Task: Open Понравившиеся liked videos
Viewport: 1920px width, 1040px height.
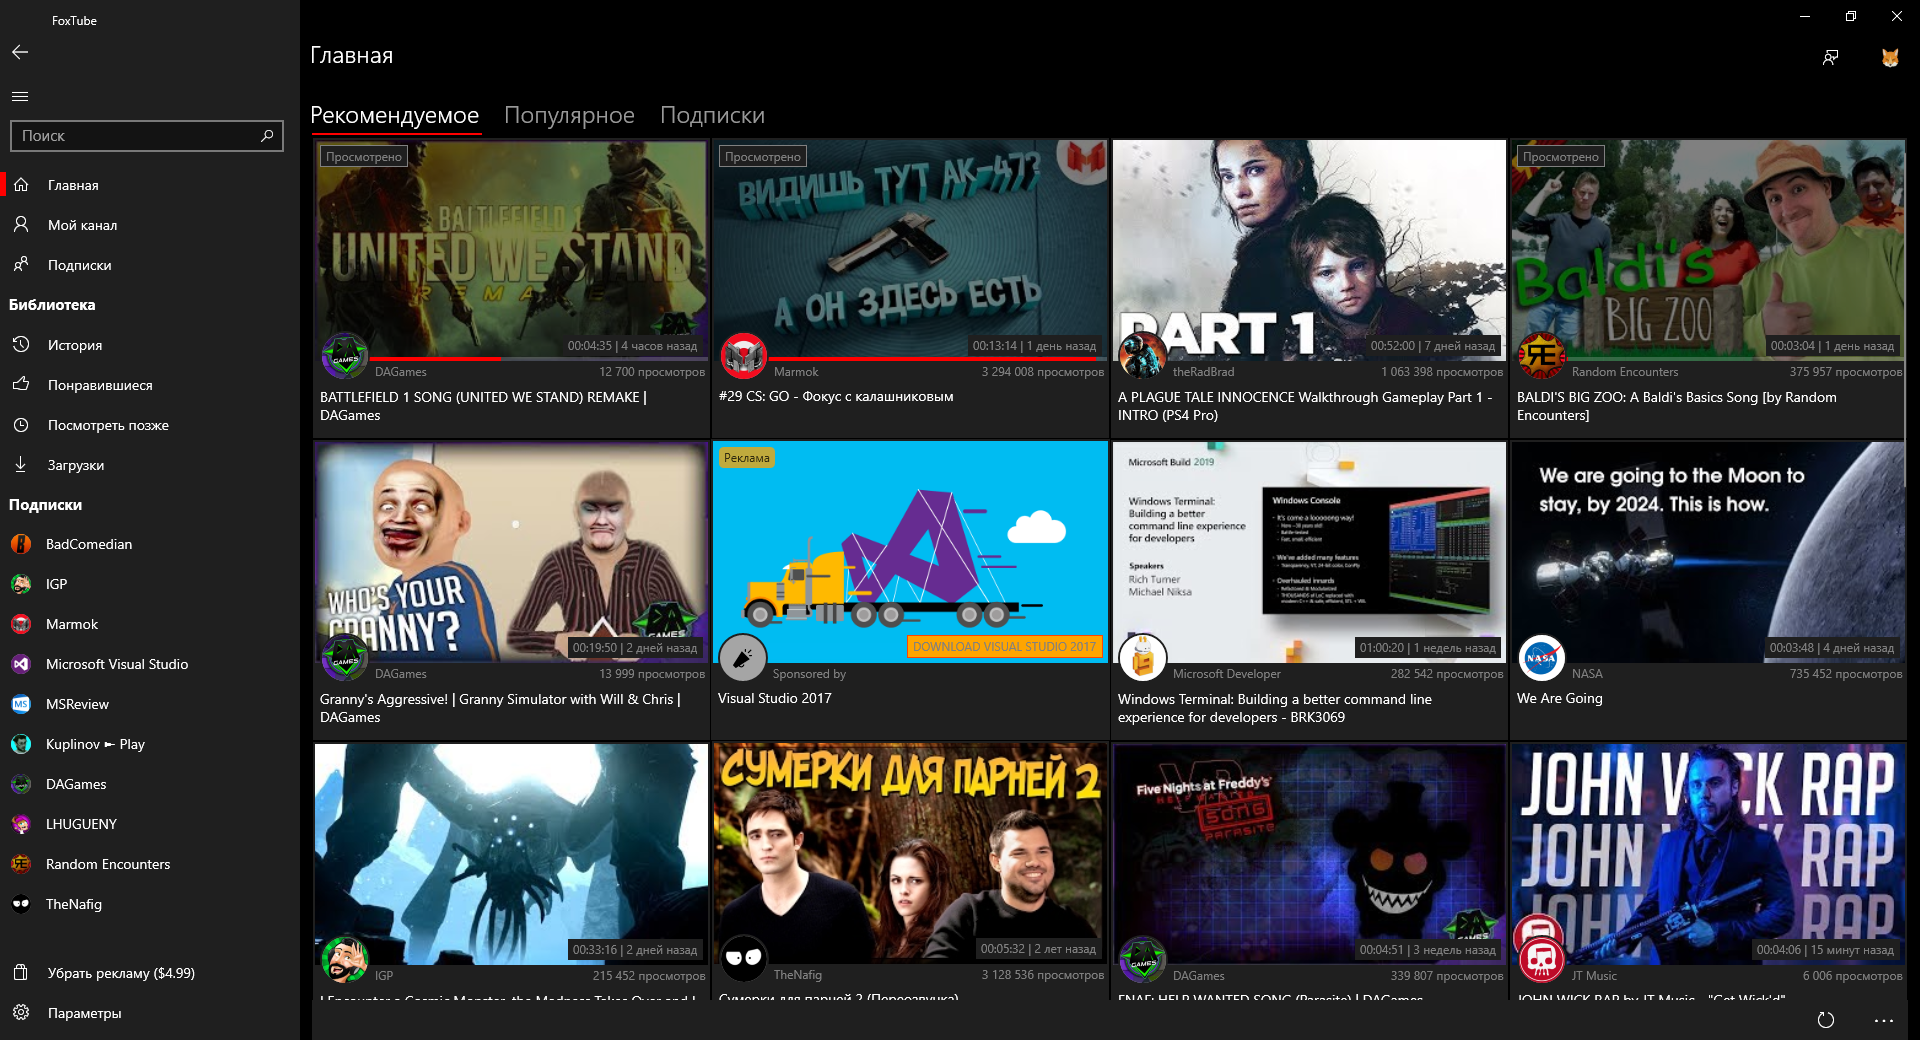Action: tap(100, 385)
